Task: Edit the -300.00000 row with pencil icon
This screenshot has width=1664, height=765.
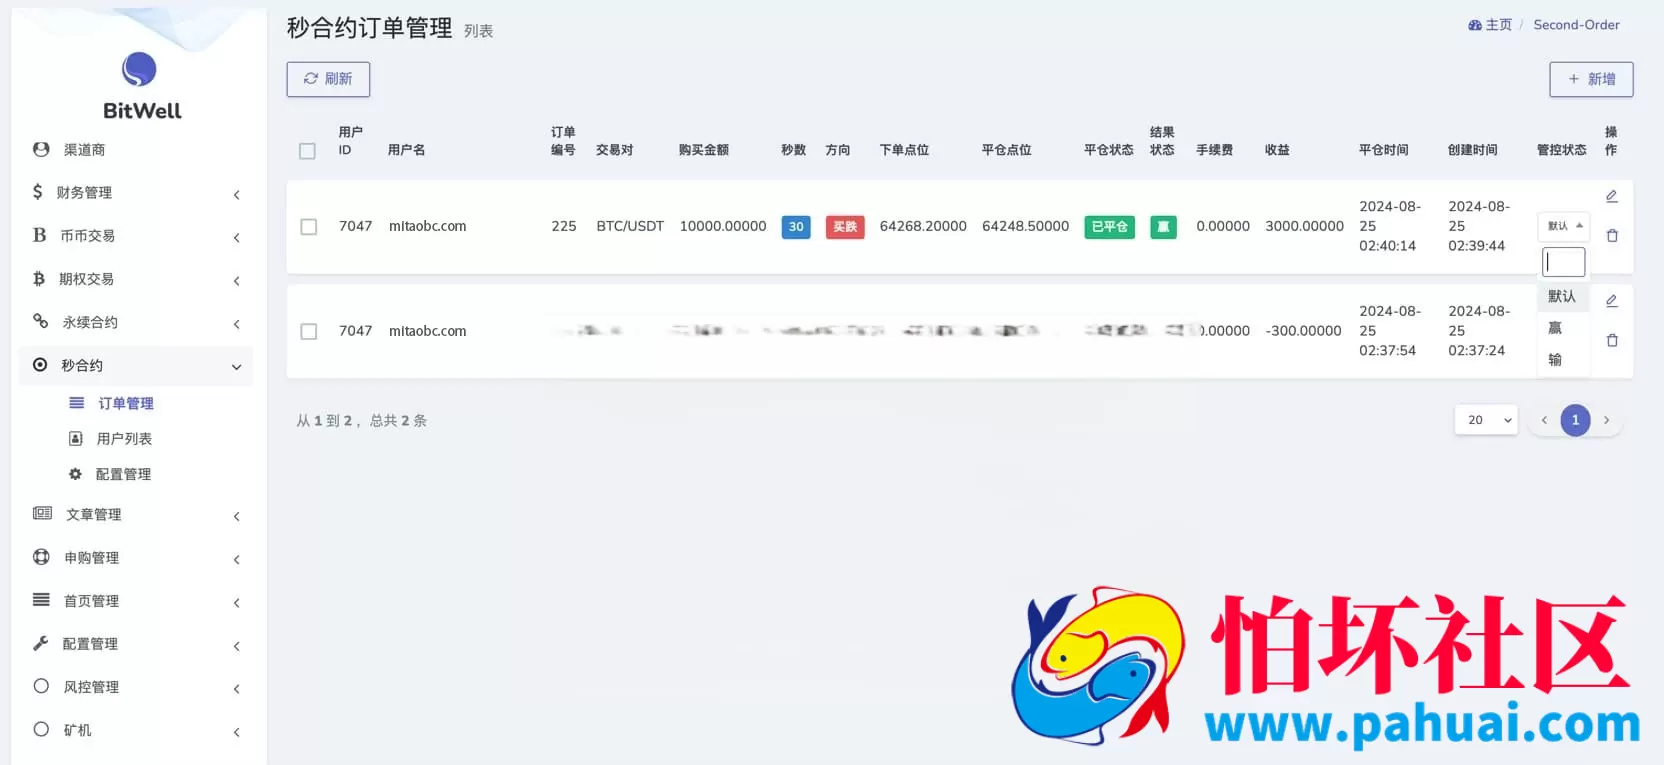Action: (1611, 300)
